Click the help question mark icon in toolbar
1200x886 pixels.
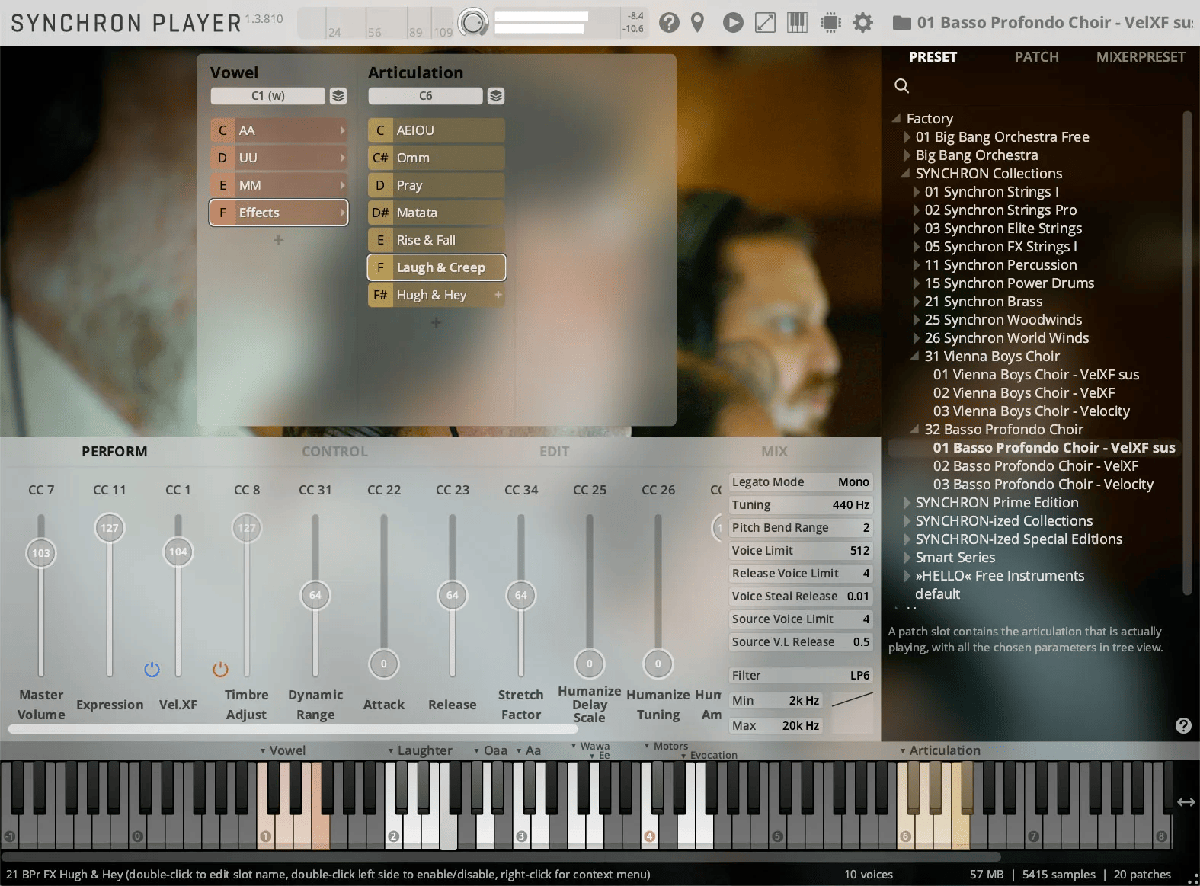(669, 22)
